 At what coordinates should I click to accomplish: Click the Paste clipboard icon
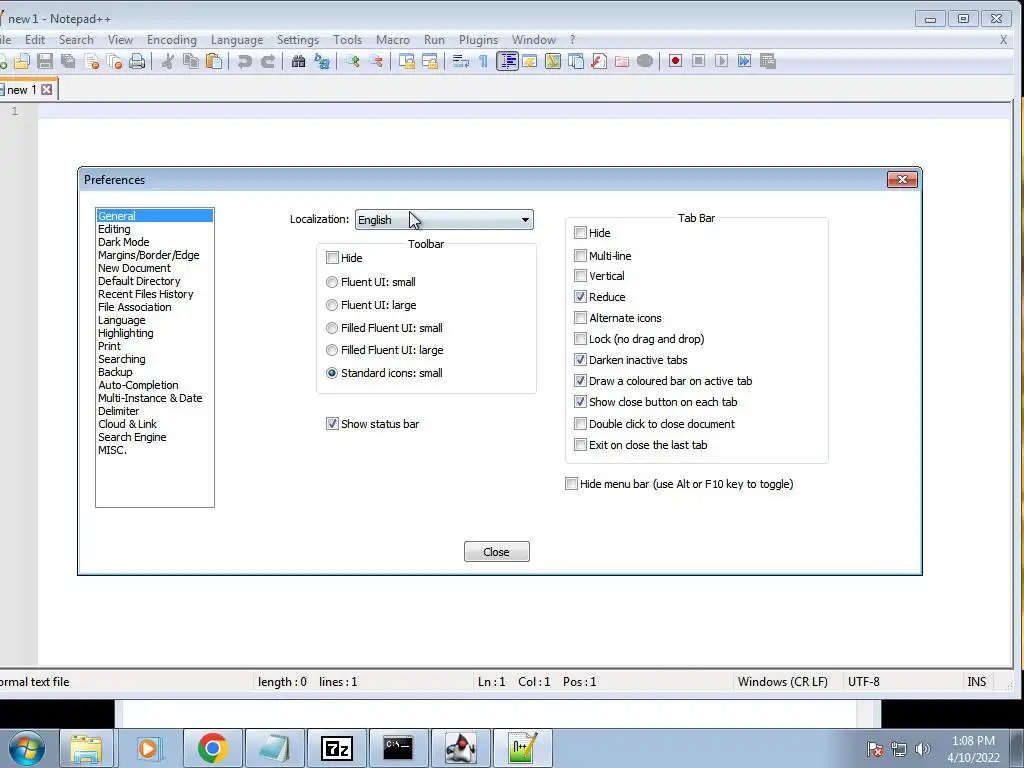[x=214, y=61]
